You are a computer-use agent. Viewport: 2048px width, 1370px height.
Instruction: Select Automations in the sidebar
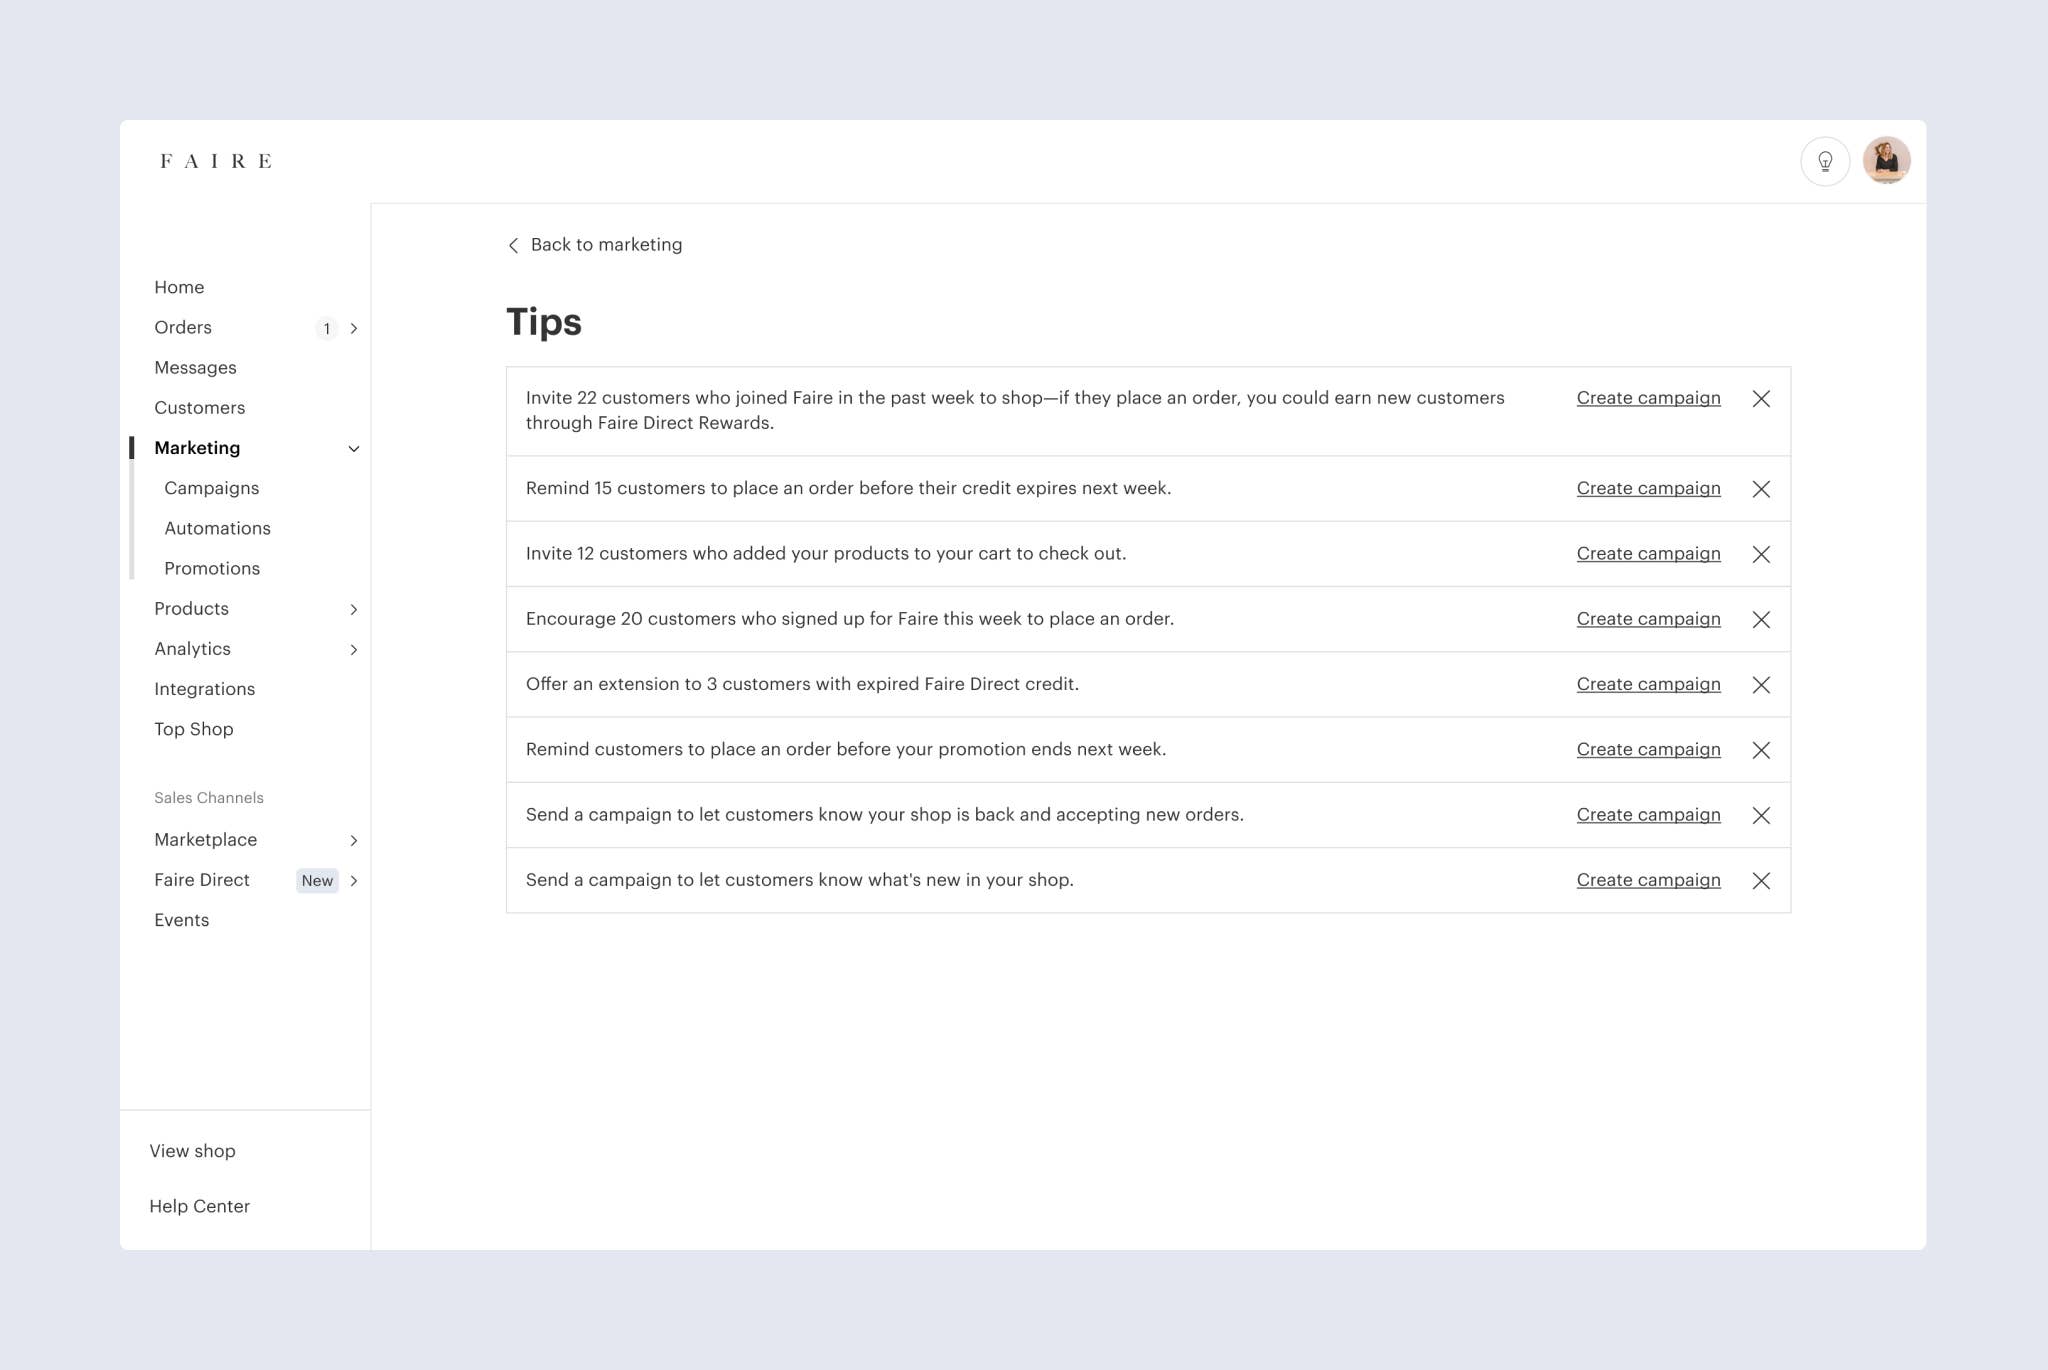click(x=217, y=528)
